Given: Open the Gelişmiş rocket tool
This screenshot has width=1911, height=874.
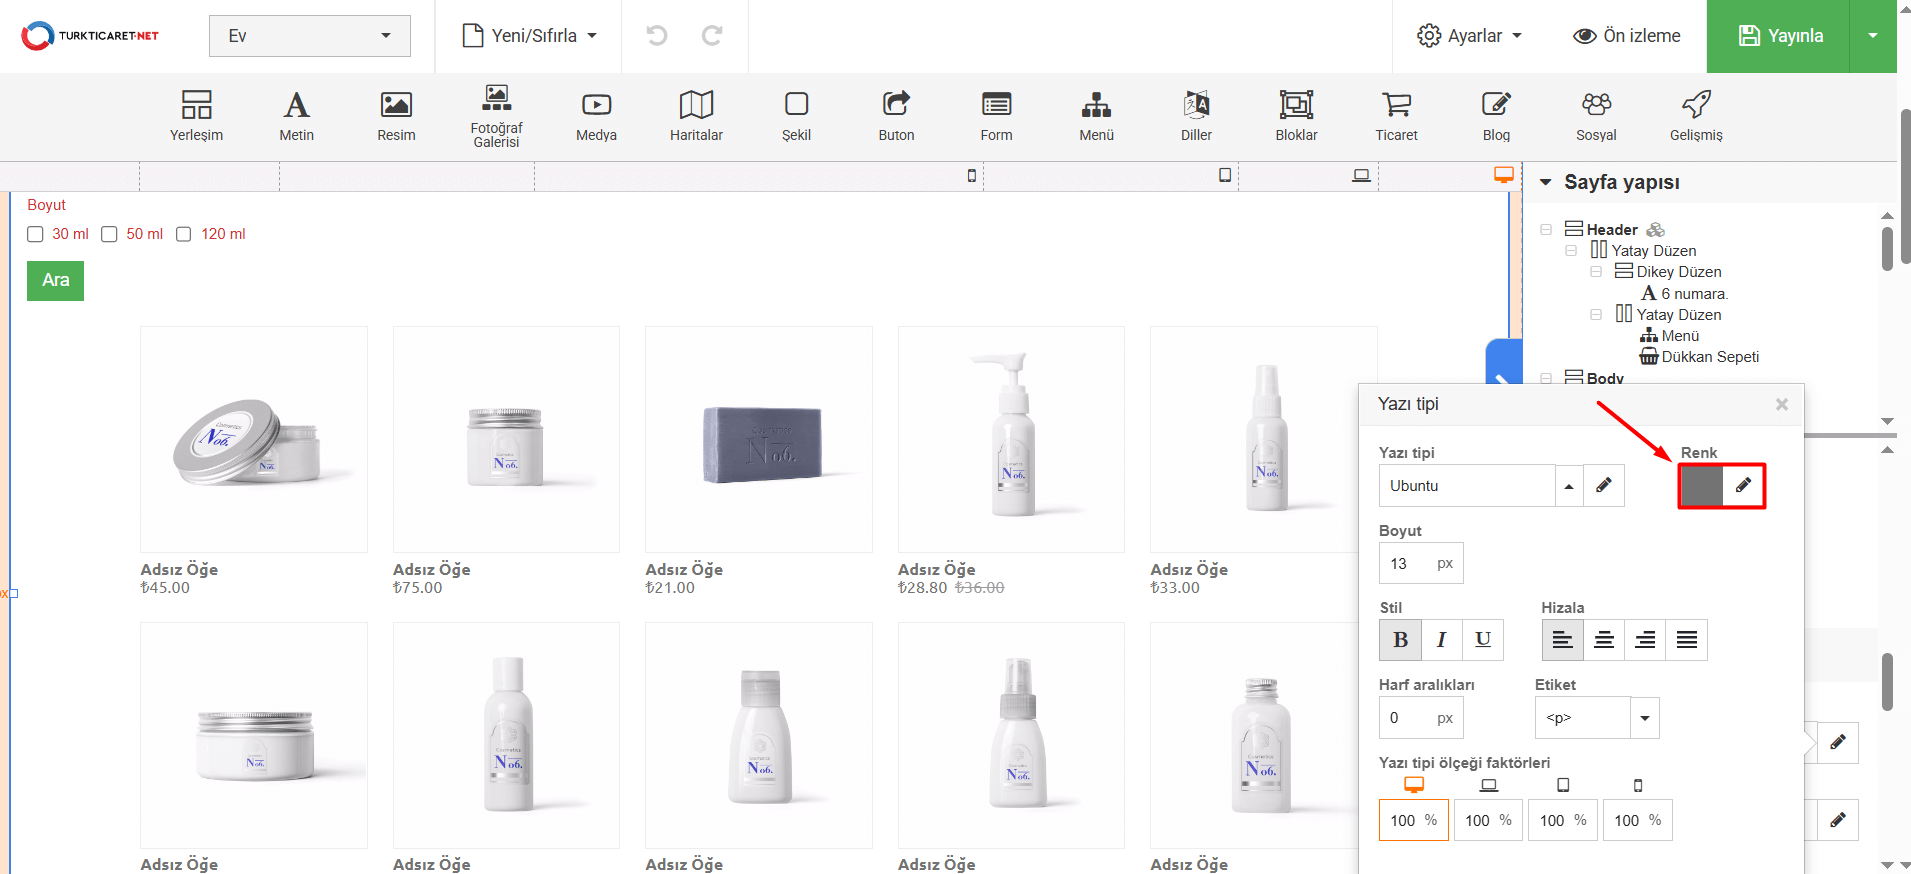Looking at the screenshot, I should [x=1696, y=115].
